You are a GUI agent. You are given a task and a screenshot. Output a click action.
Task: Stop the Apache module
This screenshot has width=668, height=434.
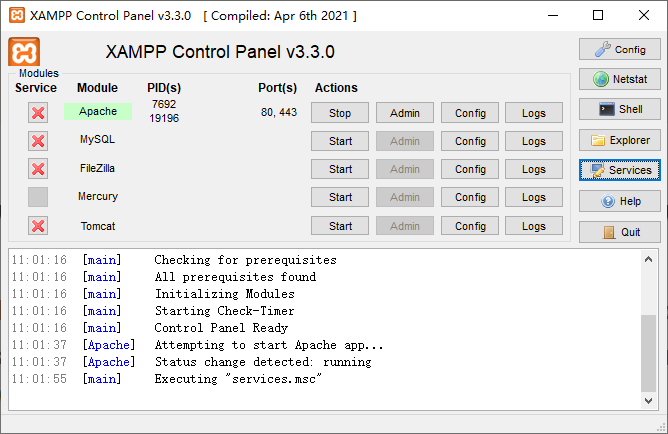[x=340, y=113]
